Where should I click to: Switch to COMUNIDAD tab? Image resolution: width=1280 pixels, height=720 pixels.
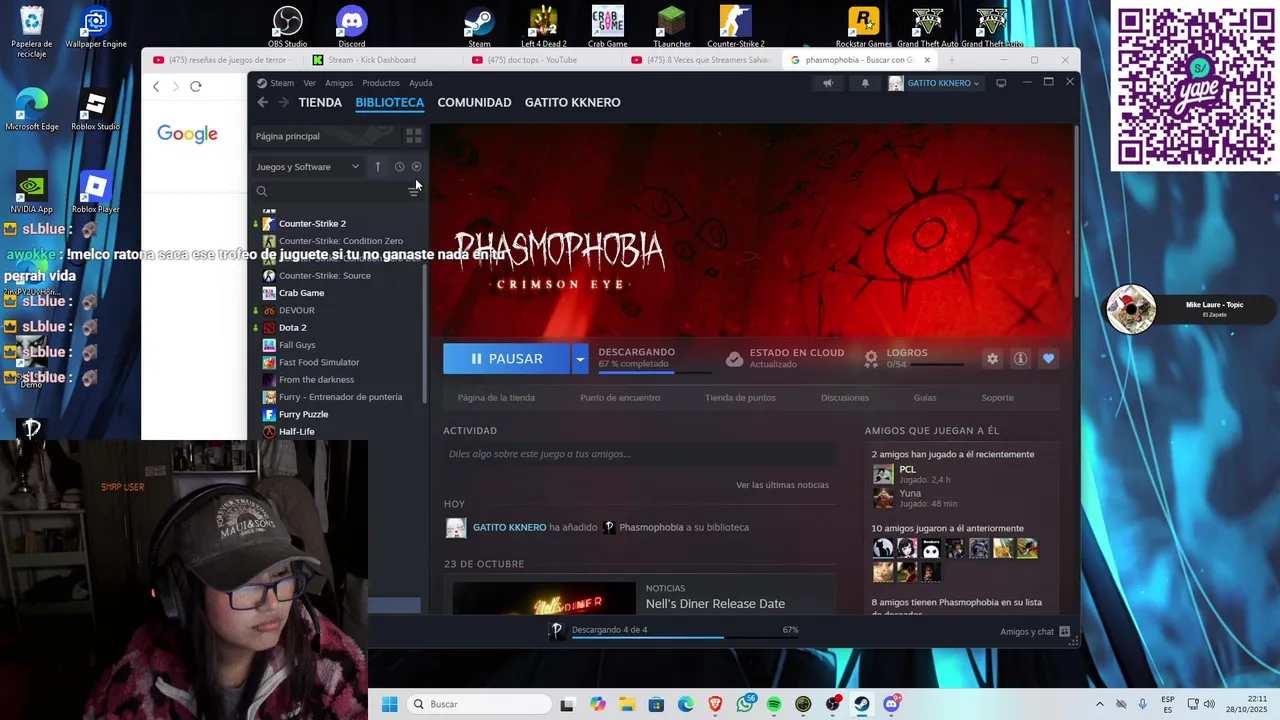[474, 102]
